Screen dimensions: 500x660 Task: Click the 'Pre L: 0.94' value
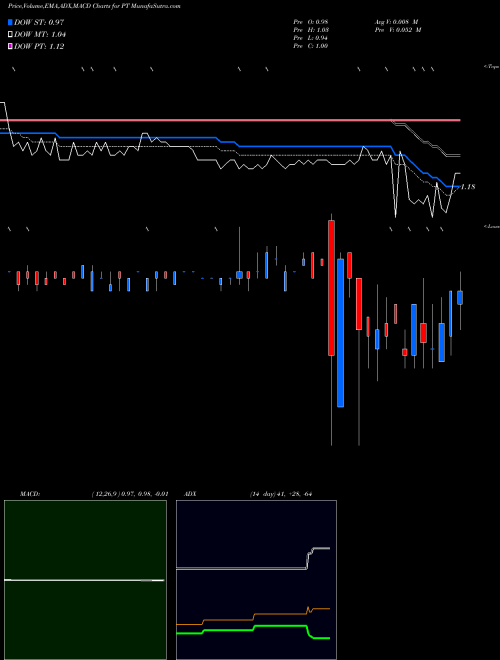pyautogui.click(x=311, y=38)
